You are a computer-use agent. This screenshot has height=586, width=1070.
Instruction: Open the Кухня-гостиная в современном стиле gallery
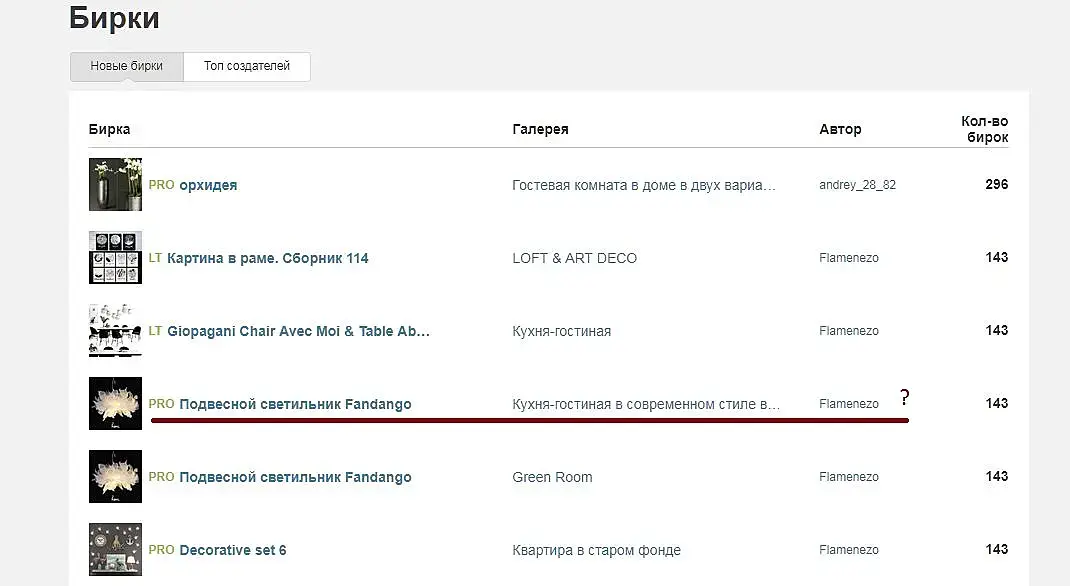click(x=645, y=404)
